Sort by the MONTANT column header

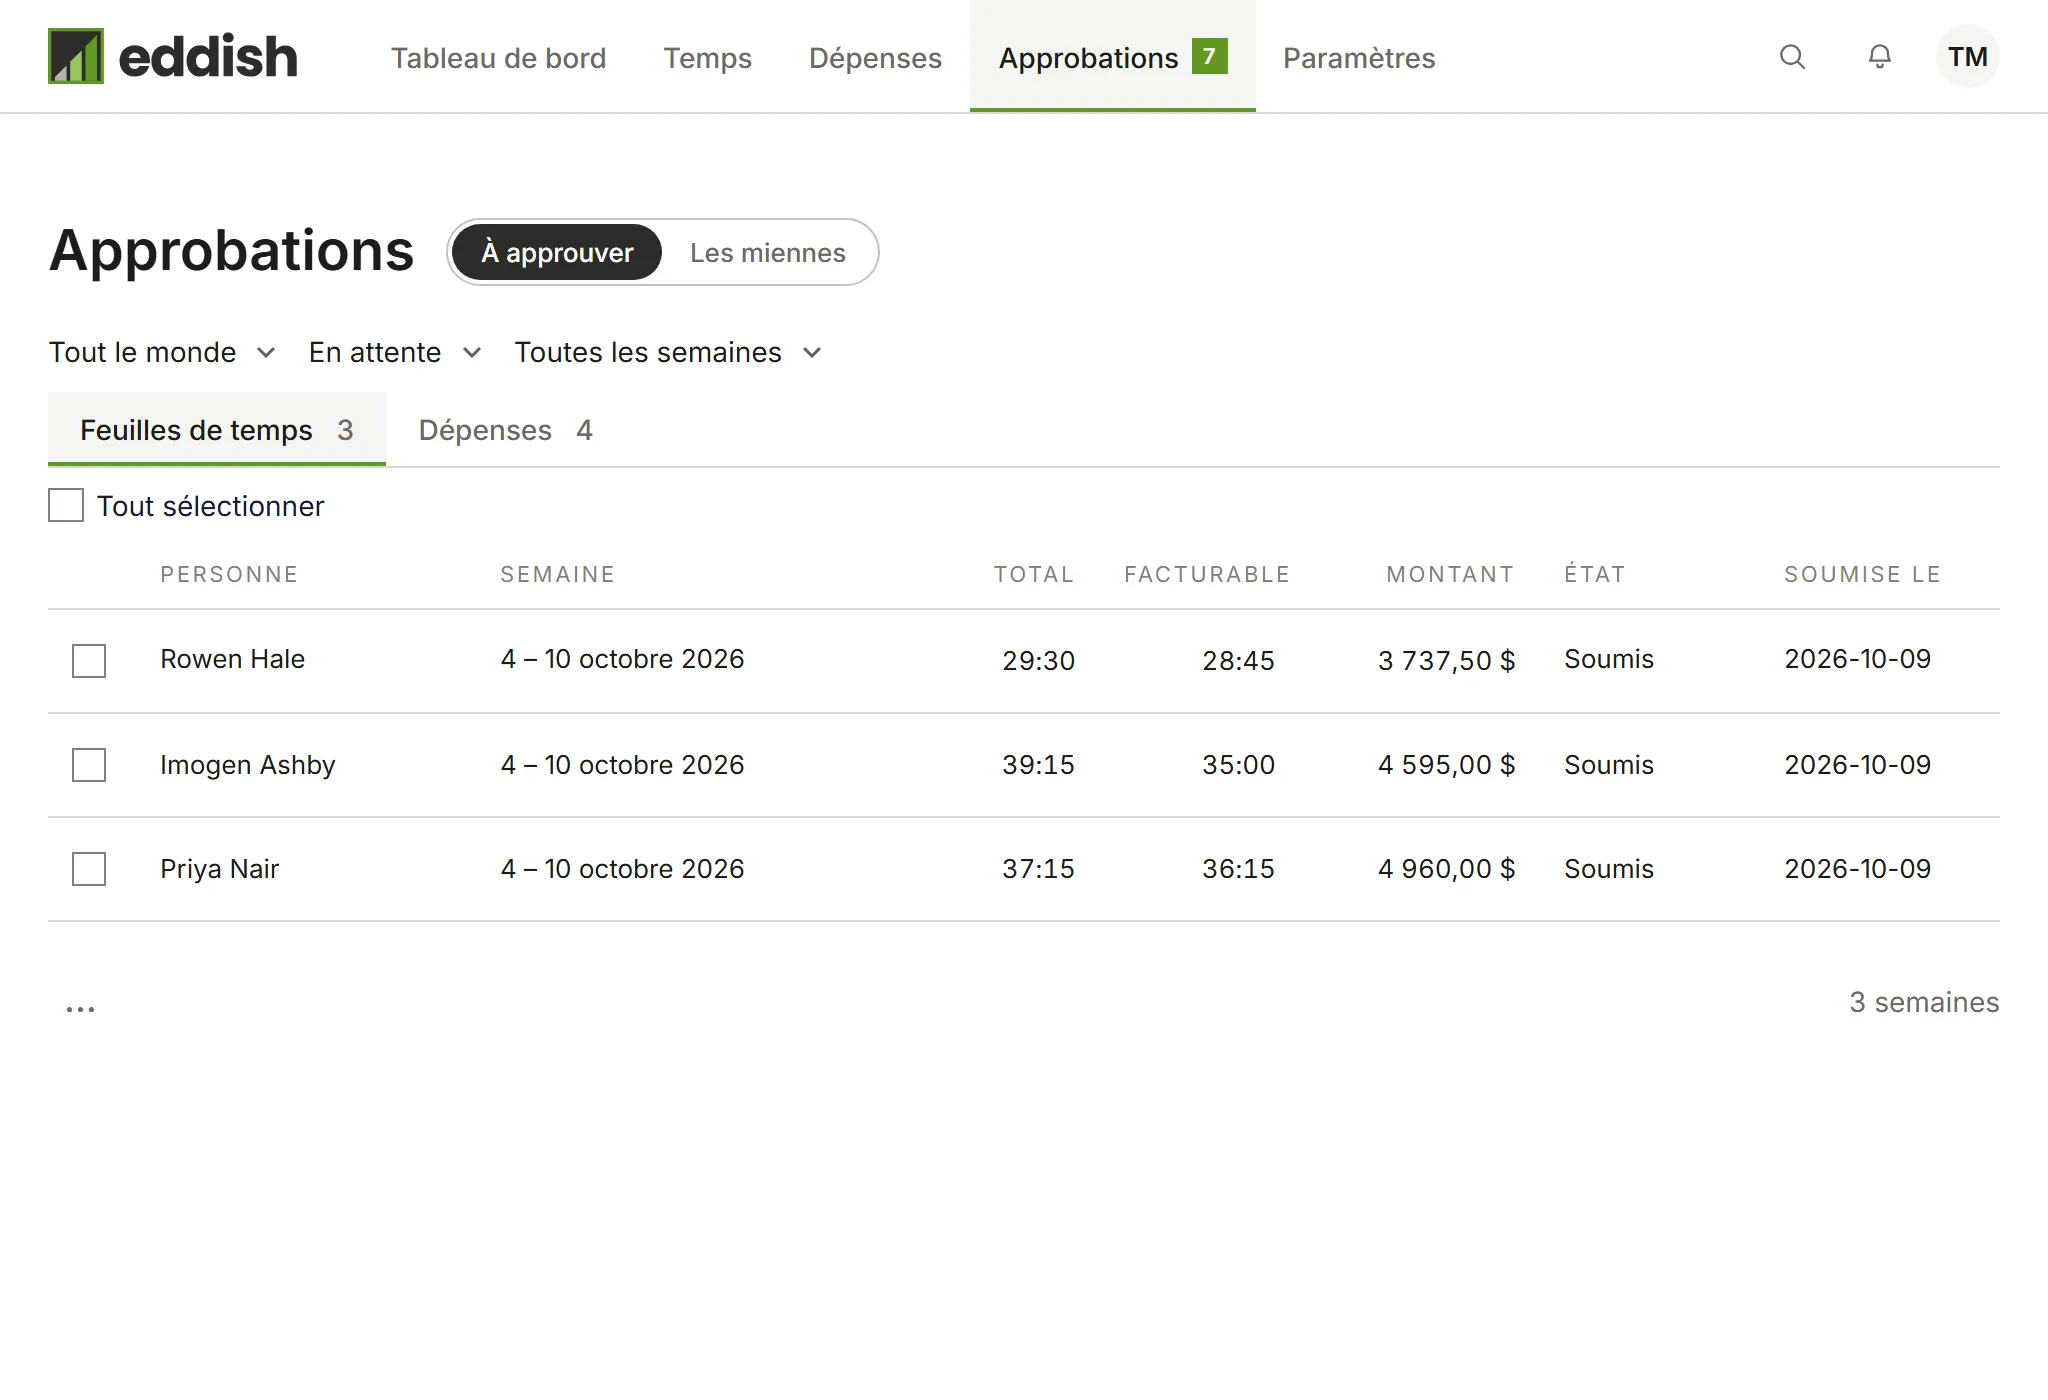1450,574
